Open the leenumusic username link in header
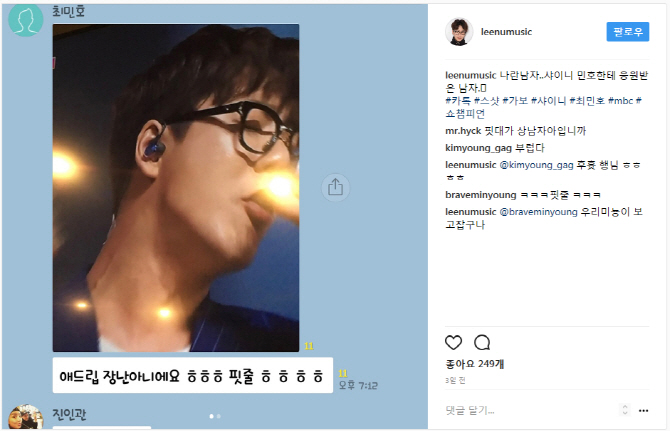Viewport: 670px width, 431px height. click(x=506, y=32)
